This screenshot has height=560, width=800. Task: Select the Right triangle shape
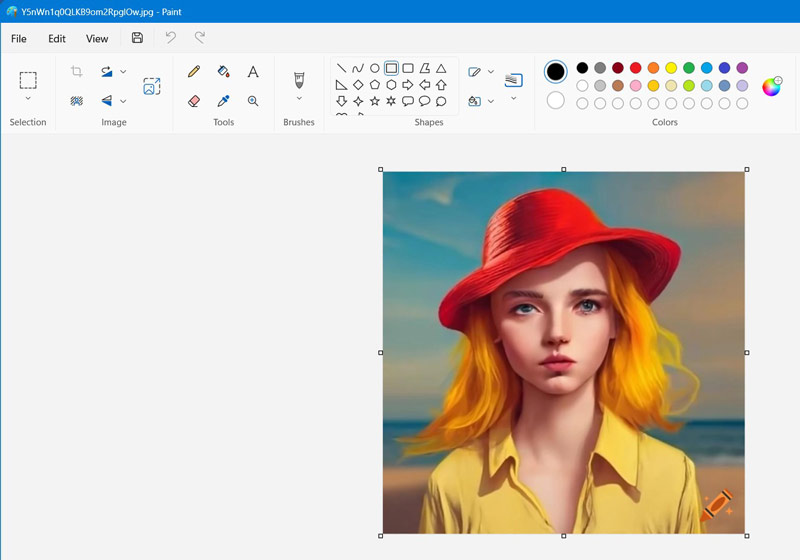point(341,85)
